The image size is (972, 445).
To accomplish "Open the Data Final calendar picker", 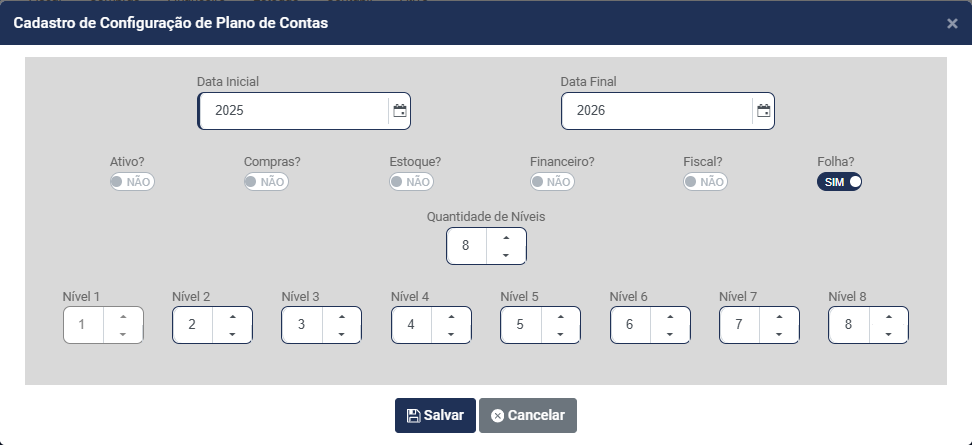I will 764,111.
